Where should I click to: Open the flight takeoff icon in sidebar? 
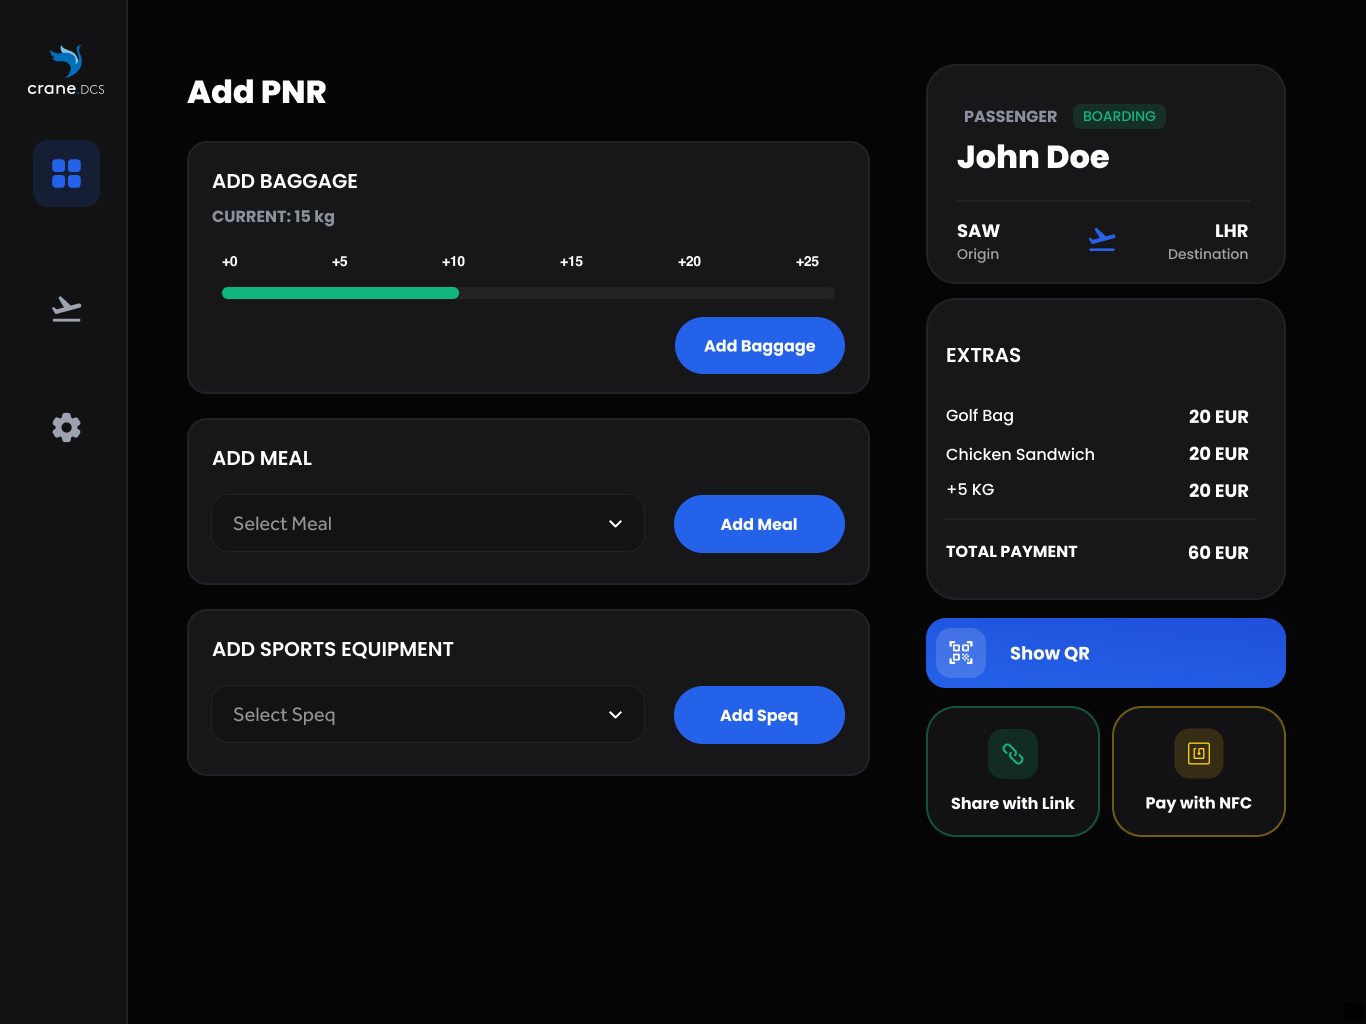click(x=66, y=309)
